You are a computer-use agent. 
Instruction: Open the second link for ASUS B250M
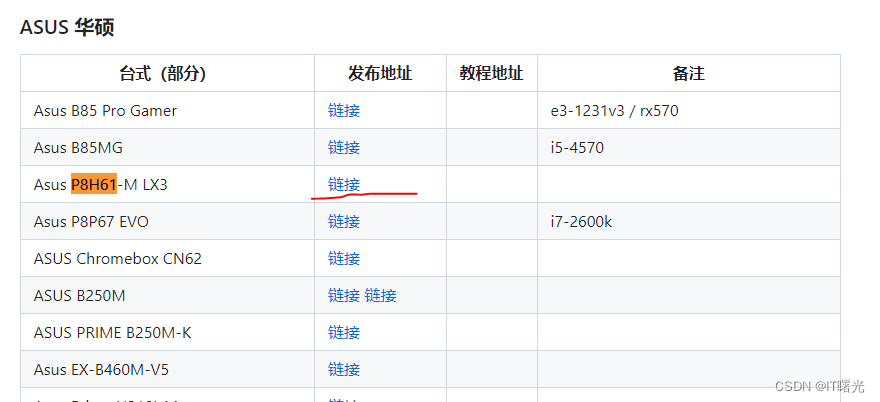coord(381,295)
